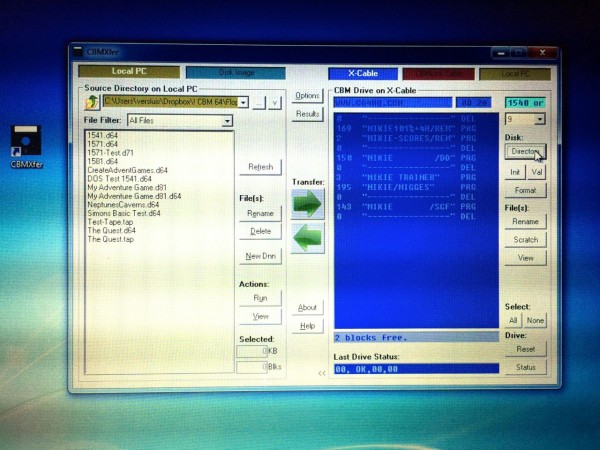Select MIKIE /SCF PRG entry
Image resolution: width=600 pixels, height=450 pixels.
pos(406,207)
